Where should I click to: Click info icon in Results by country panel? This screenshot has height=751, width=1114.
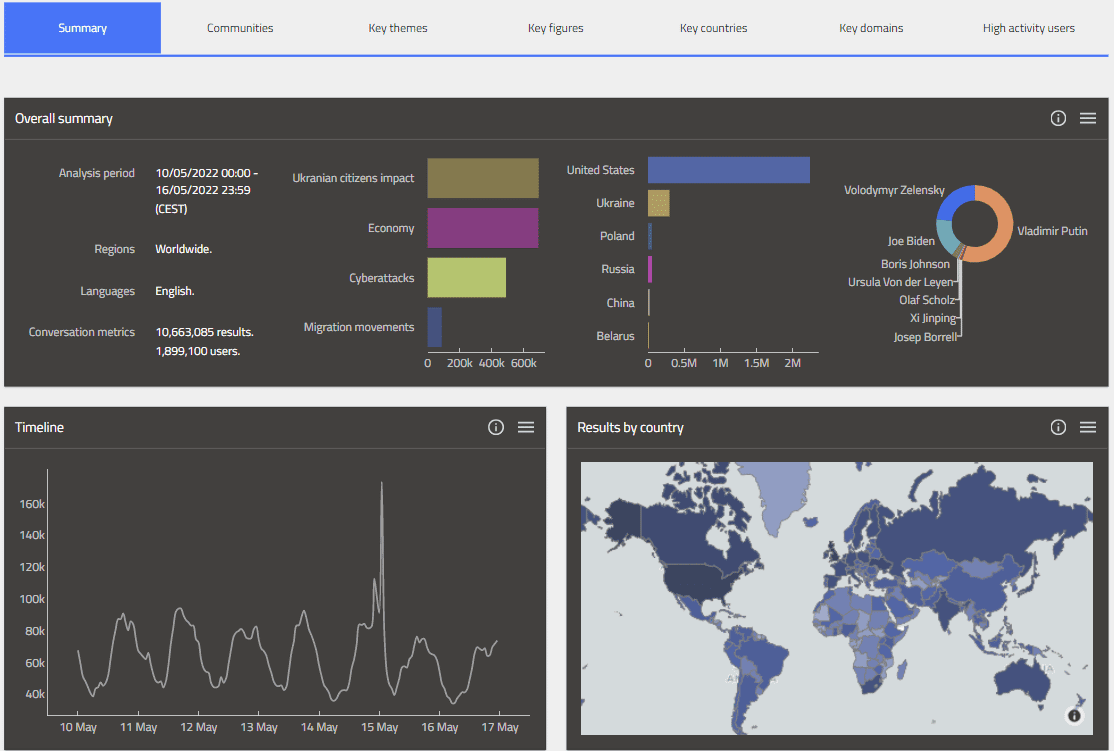point(1058,427)
